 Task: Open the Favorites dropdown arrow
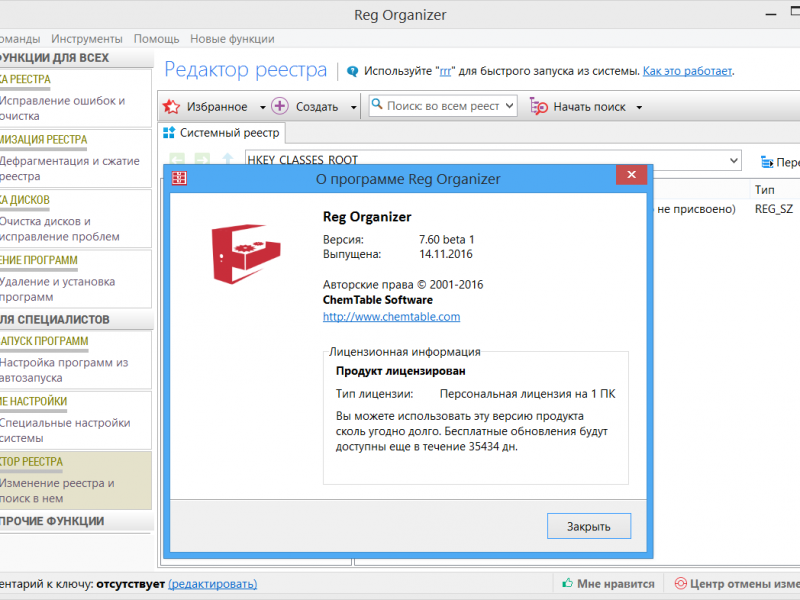(263, 107)
